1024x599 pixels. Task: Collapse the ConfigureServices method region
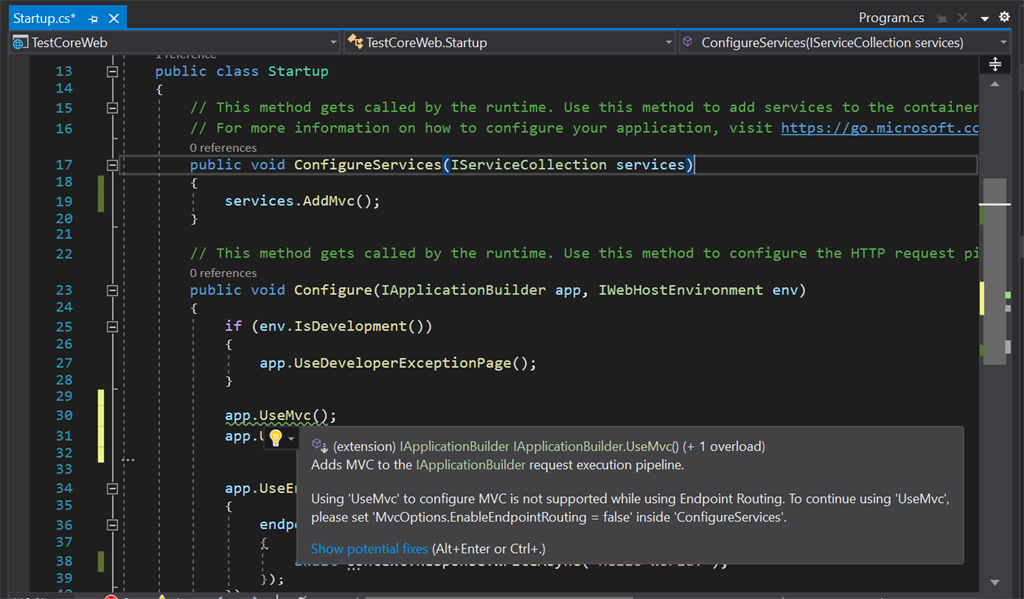tap(112, 165)
